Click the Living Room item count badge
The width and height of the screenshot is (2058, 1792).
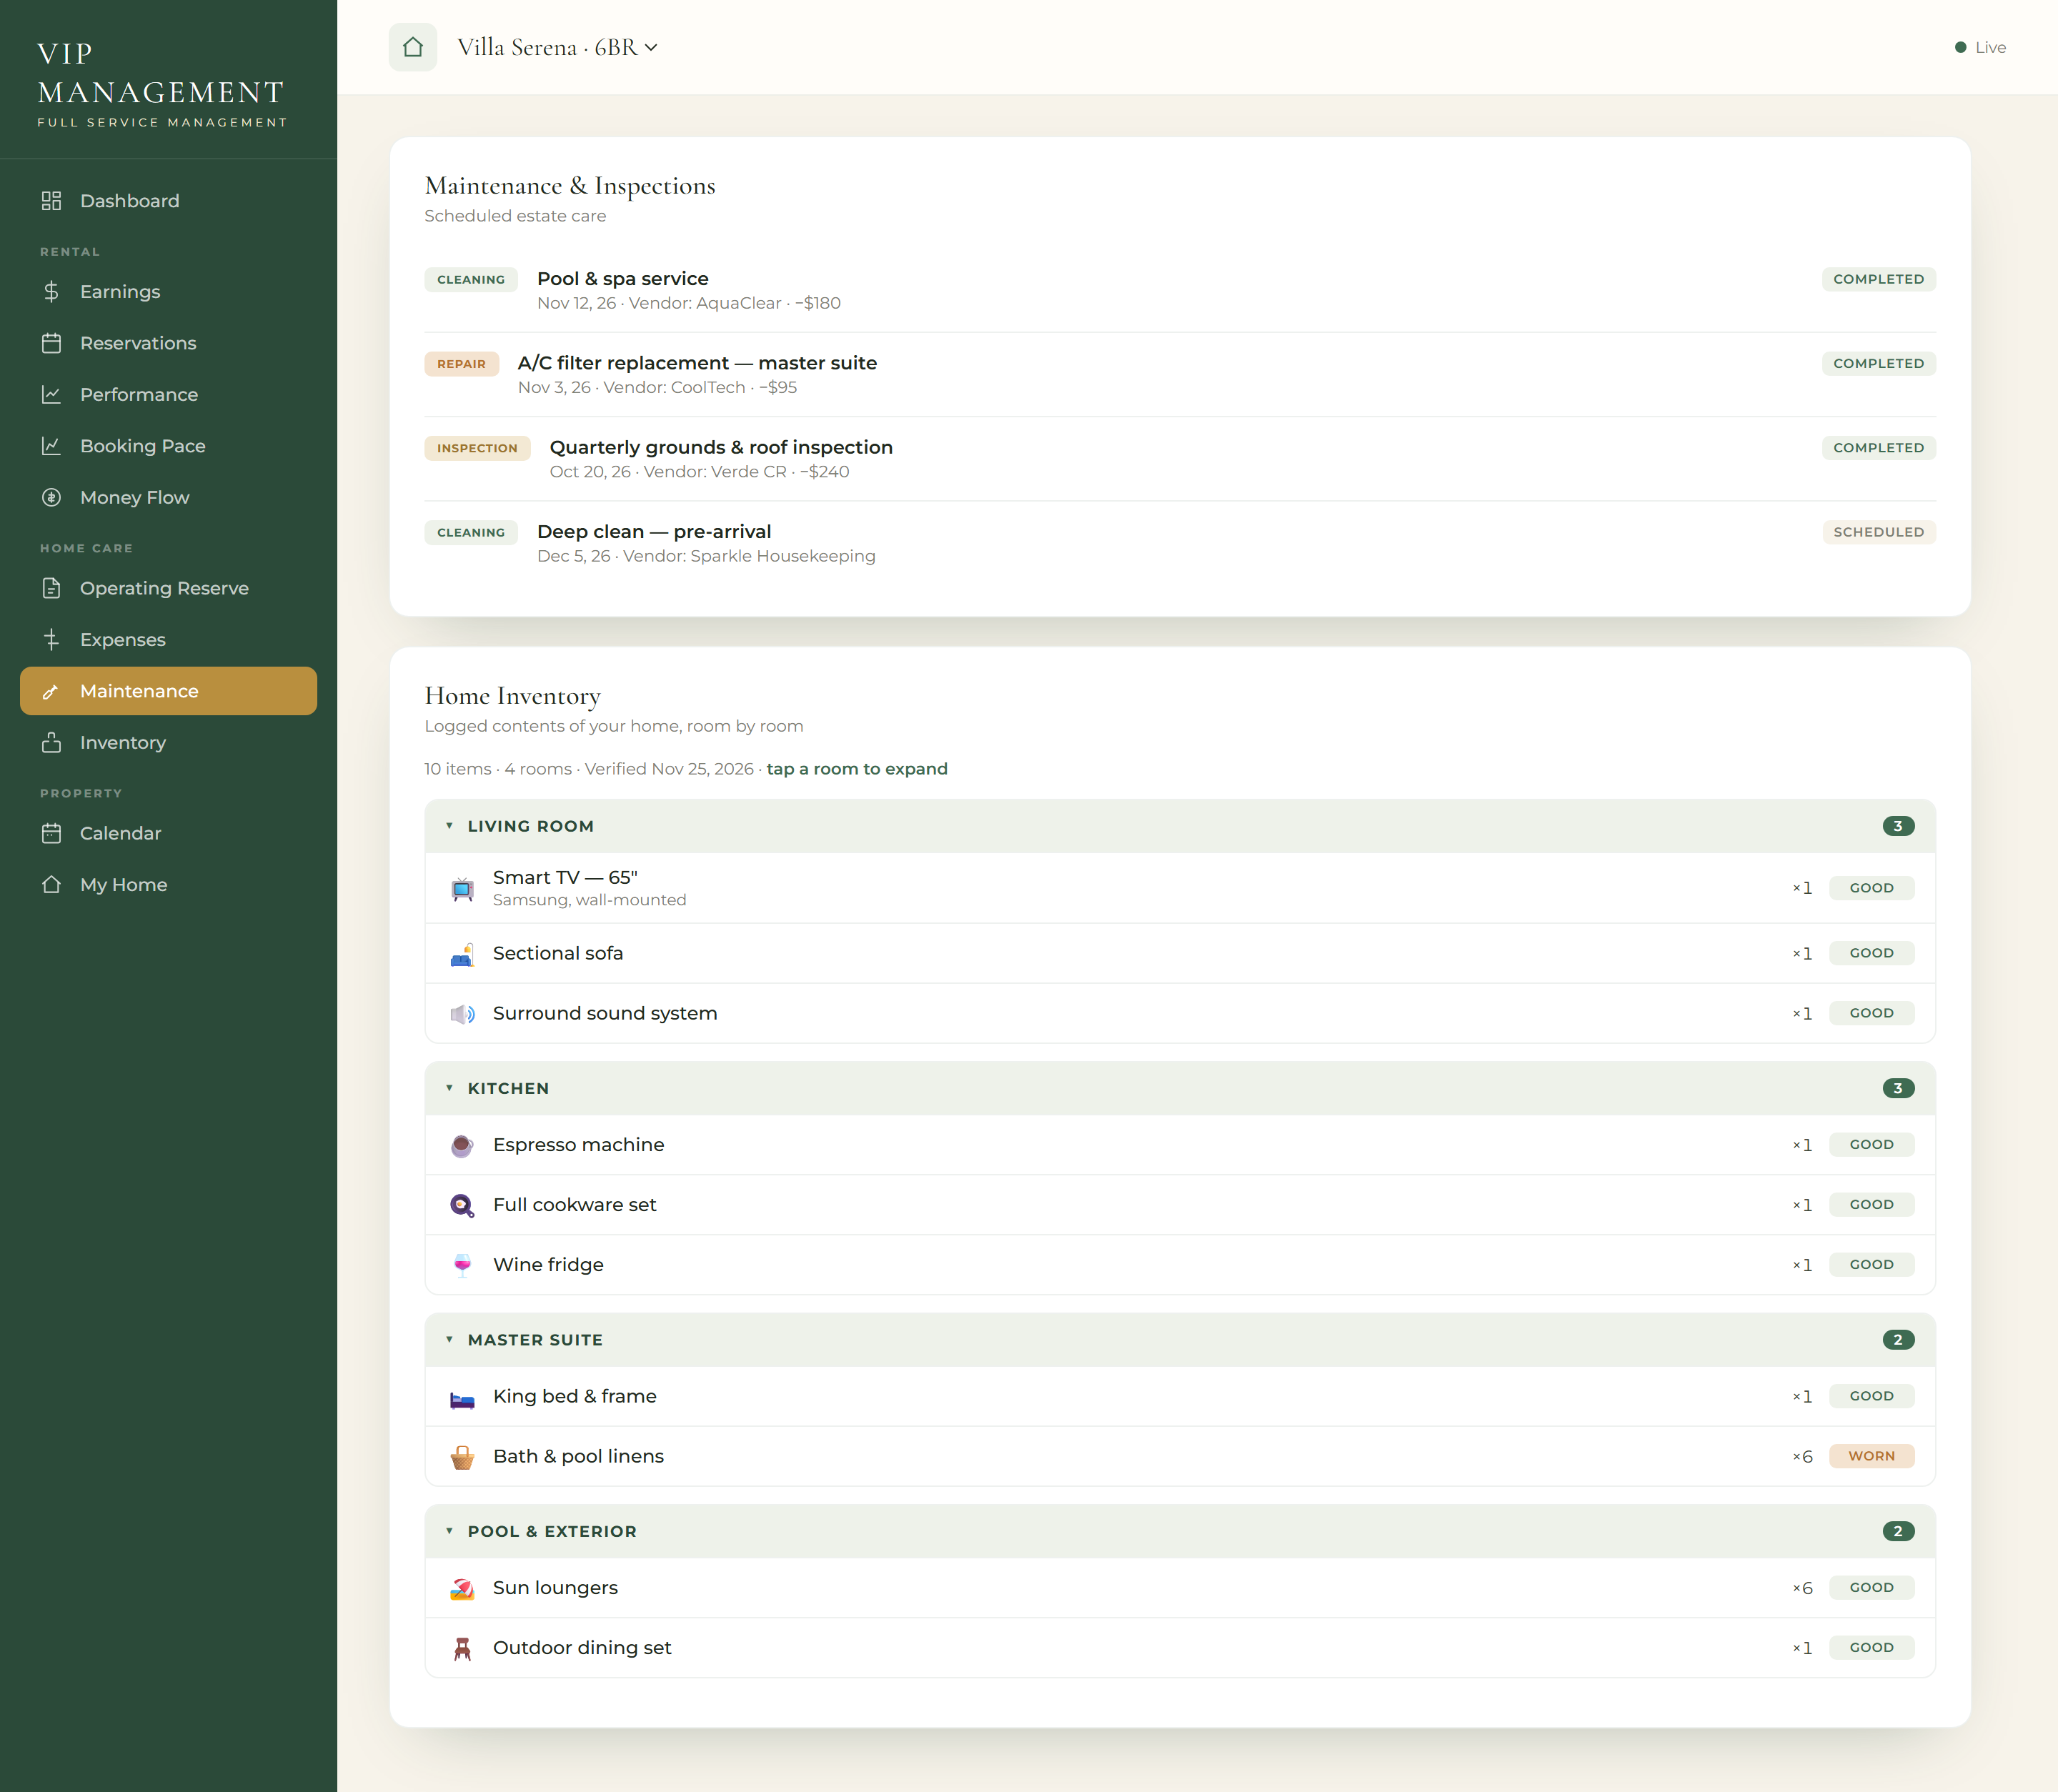[x=1898, y=826]
